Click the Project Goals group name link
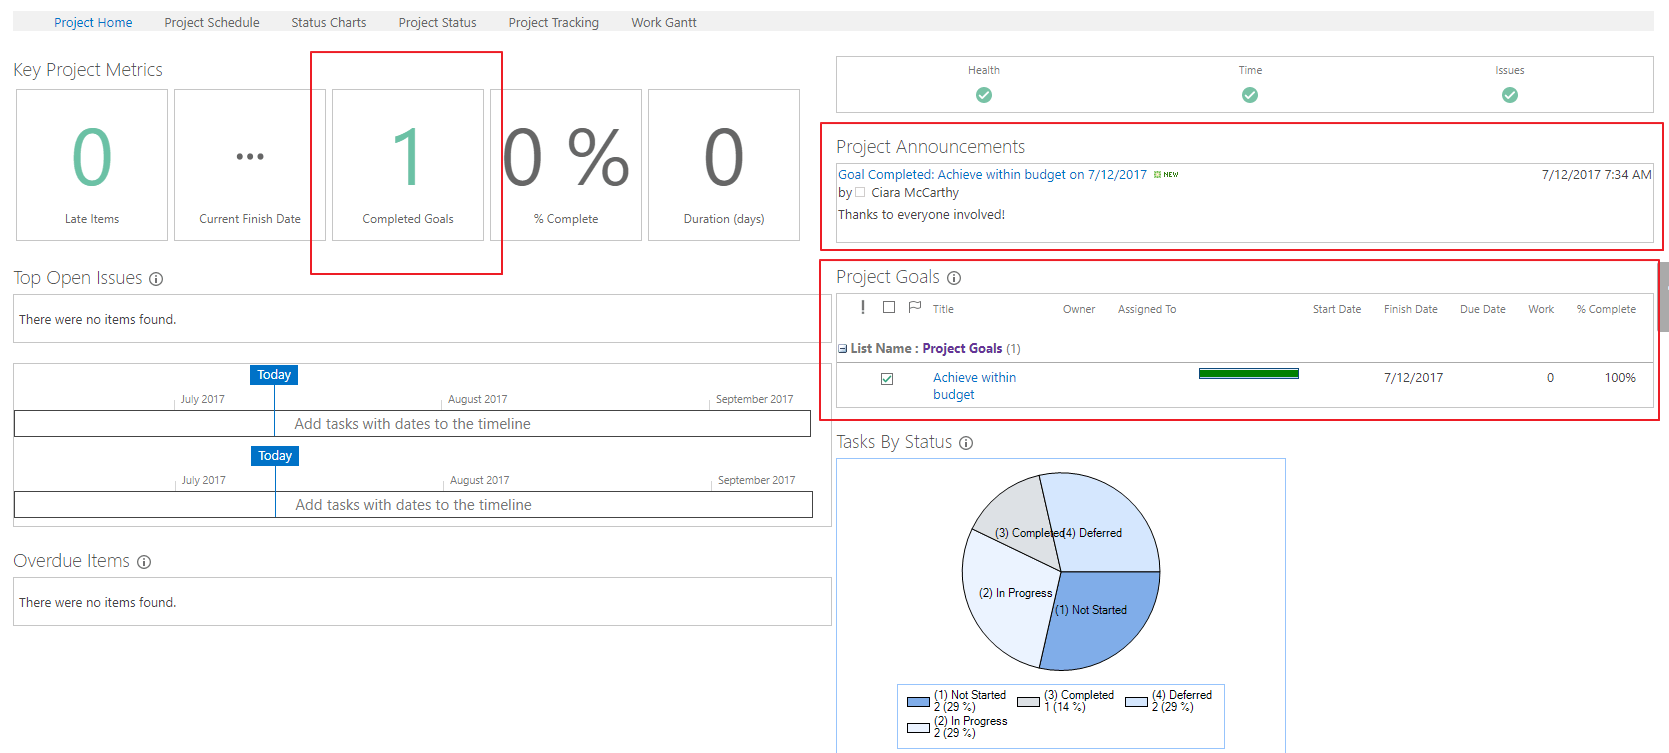1669x753 pixels. click(x=962, y=348)
